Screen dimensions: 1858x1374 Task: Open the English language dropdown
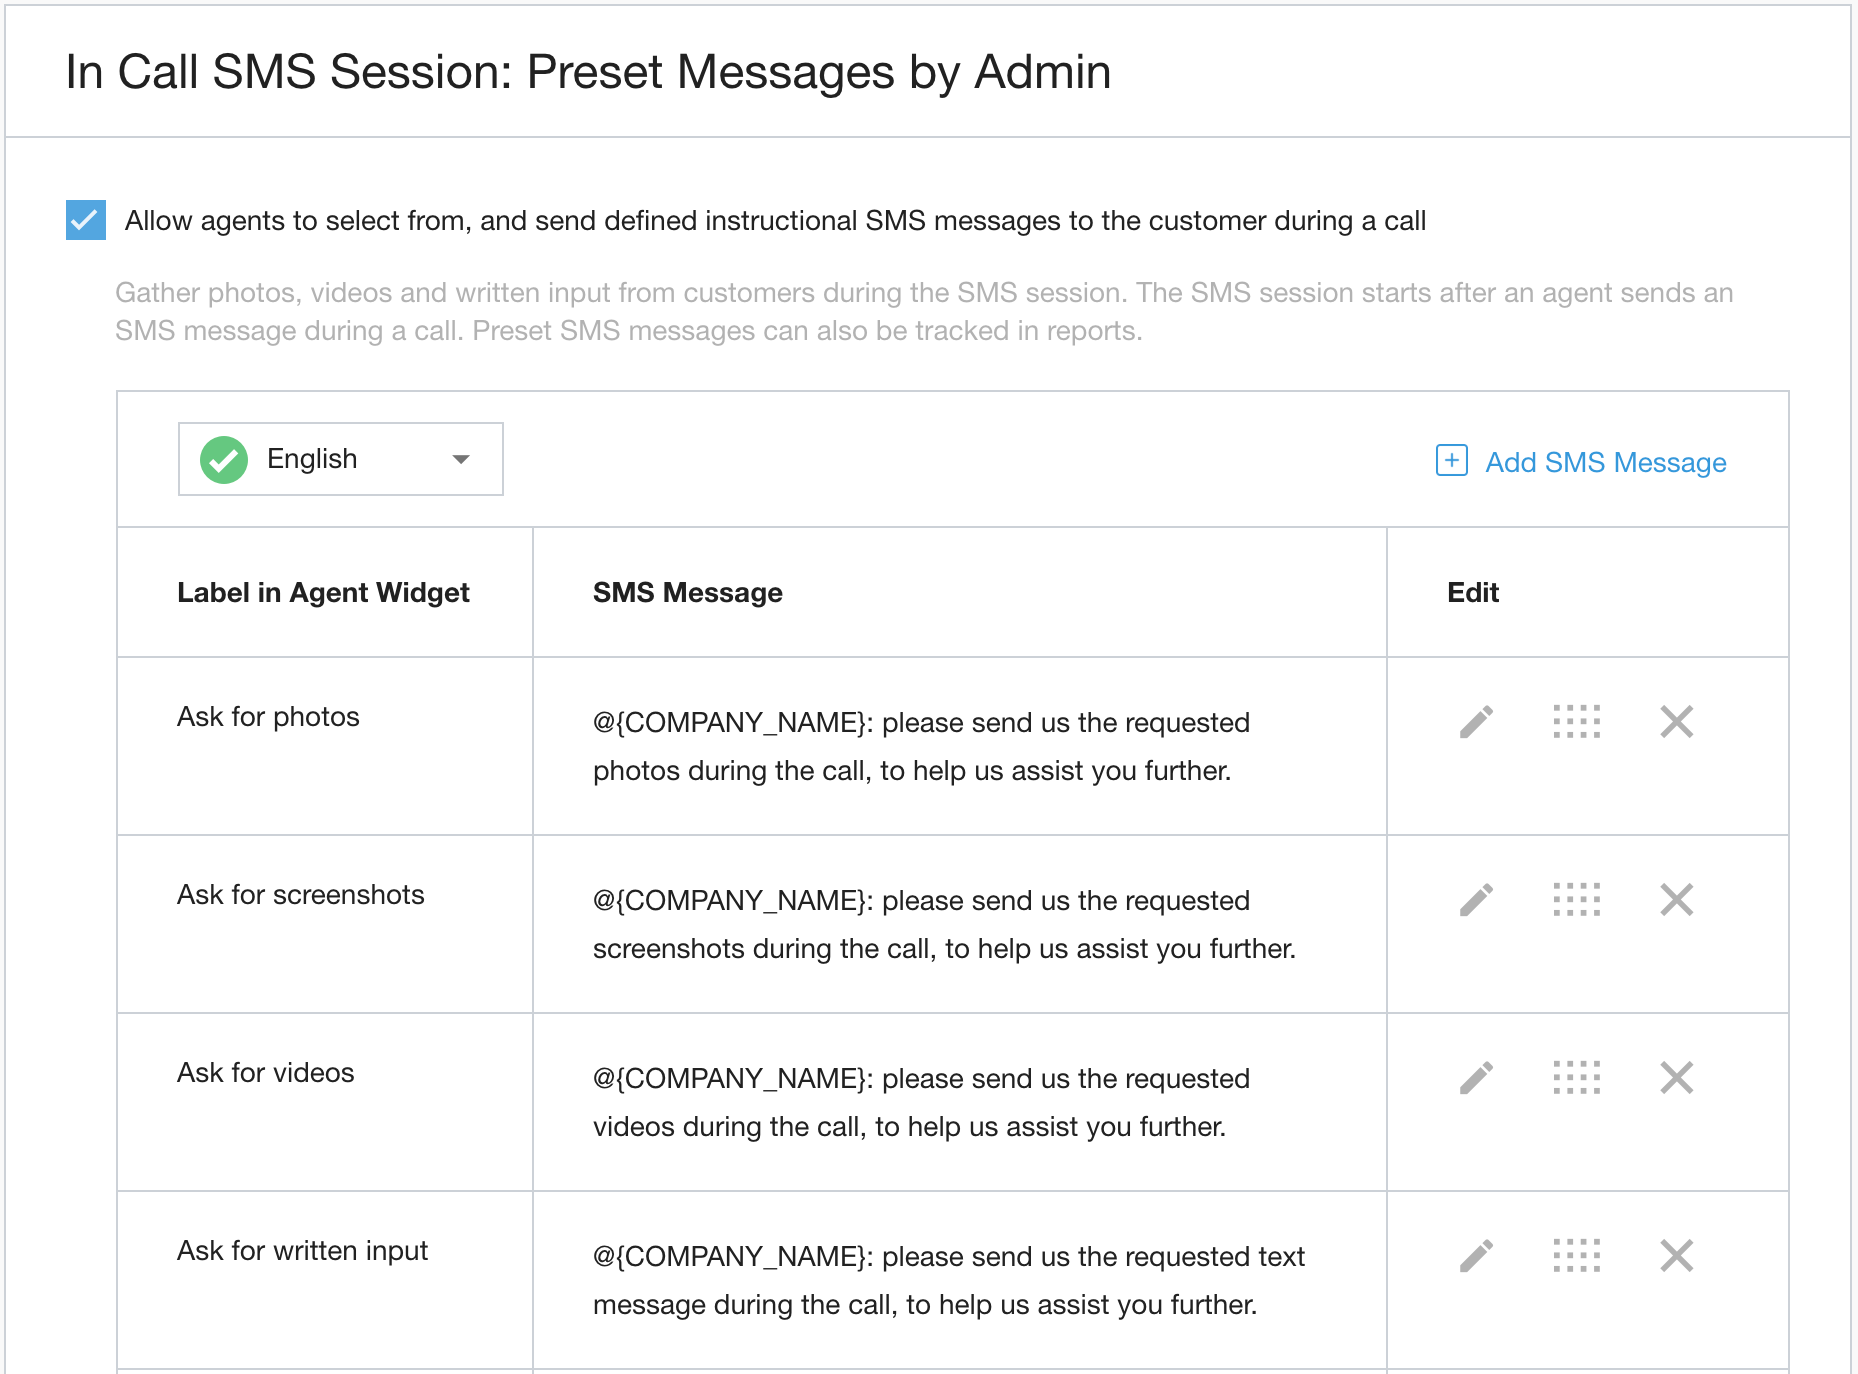pyautogui.click(x=340, y=459)
